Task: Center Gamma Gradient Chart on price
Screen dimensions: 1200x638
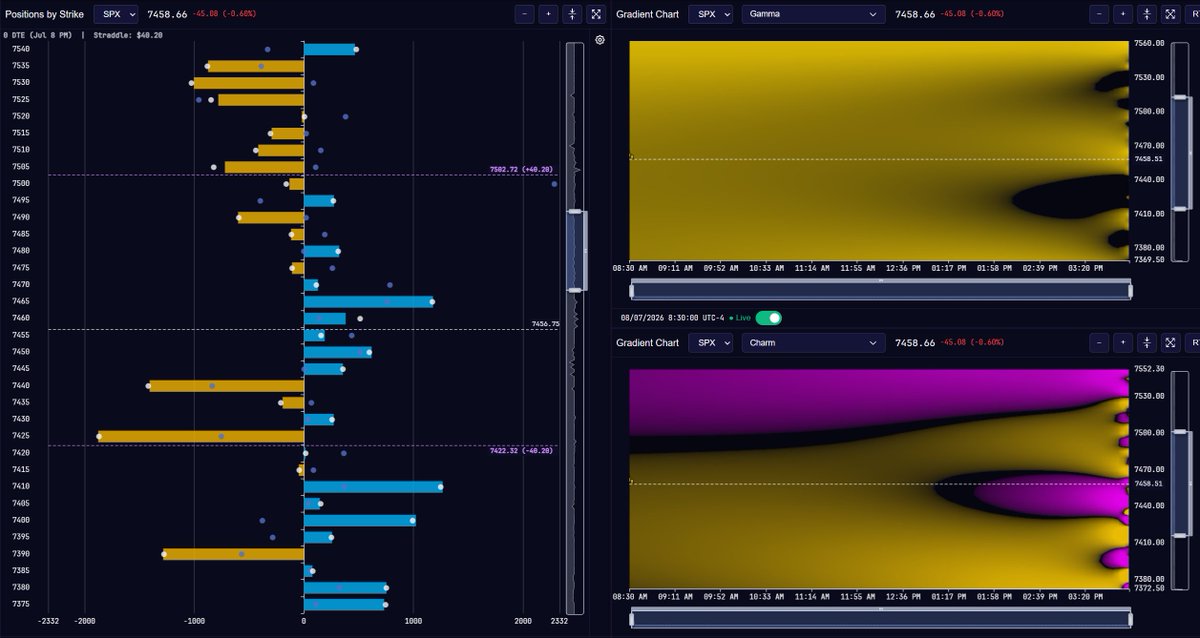Action: (x=1147, y=14)
